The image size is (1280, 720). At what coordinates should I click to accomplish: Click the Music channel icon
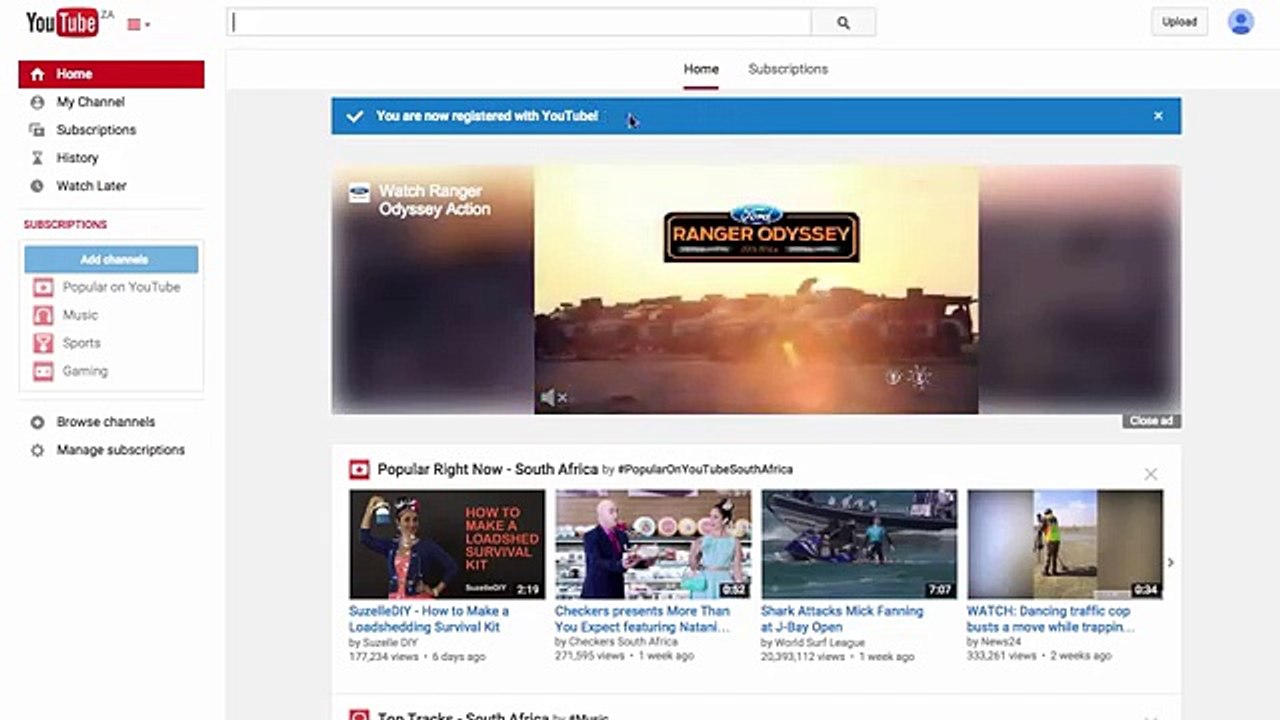(43, 315)
